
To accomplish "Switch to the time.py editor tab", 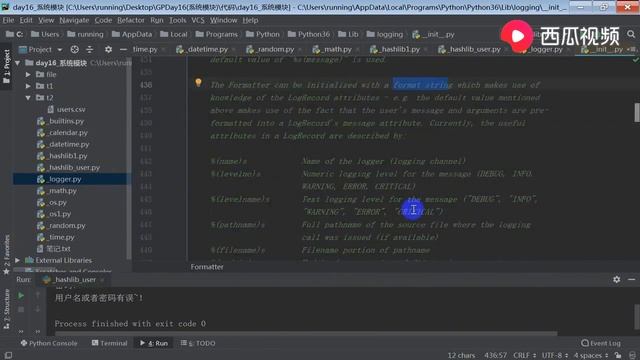I will coord(145,49).
